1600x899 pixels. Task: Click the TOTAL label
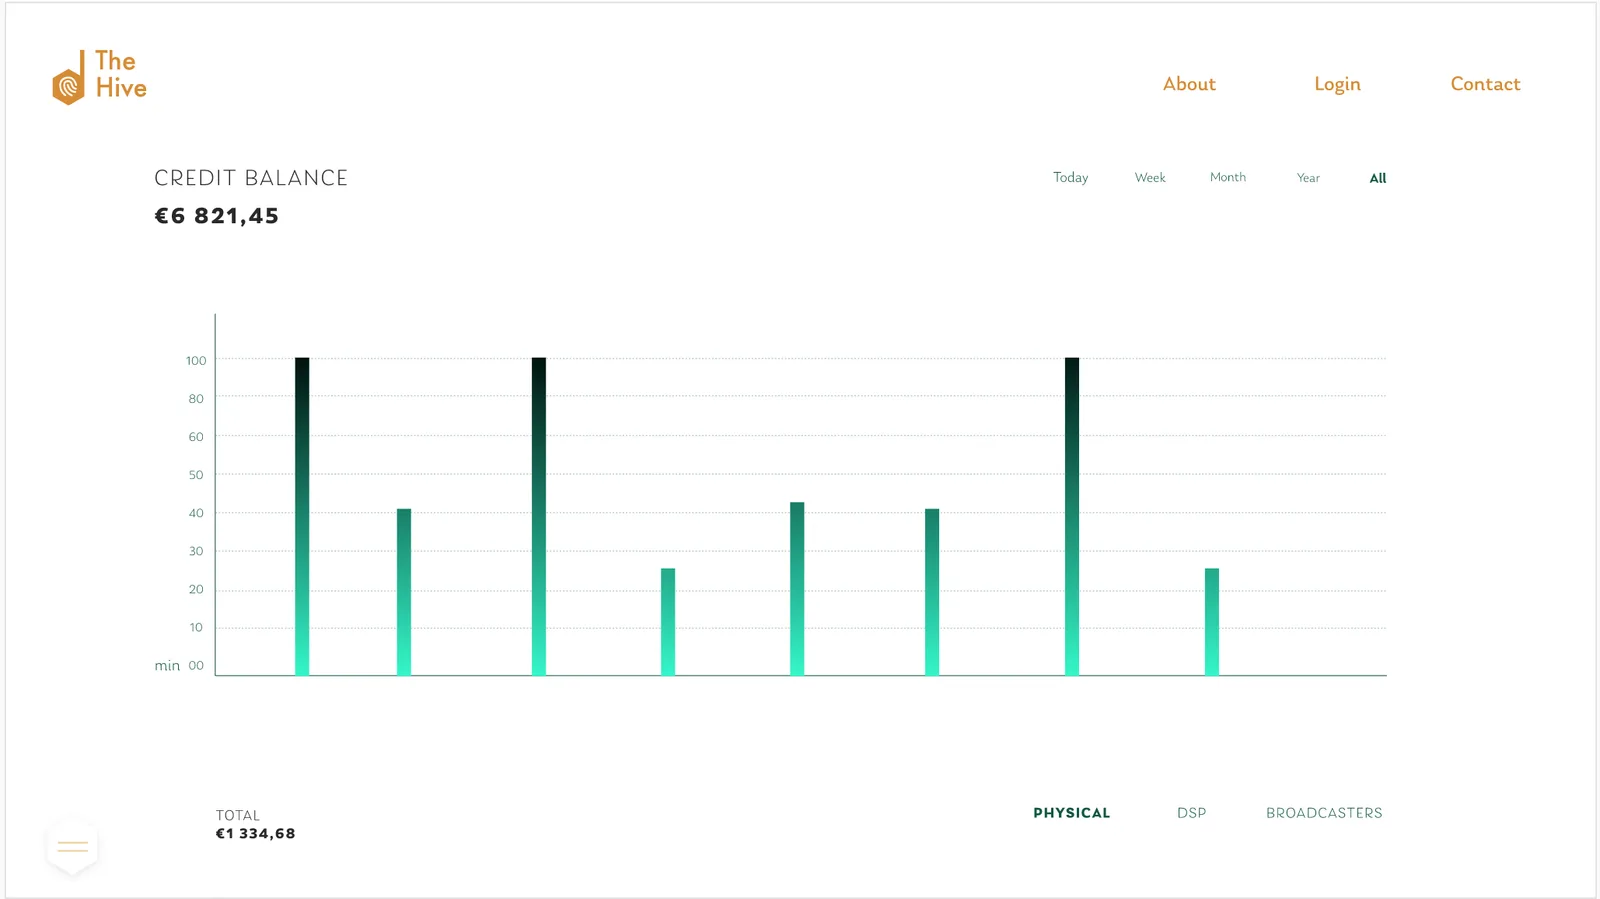pos(237,815)
